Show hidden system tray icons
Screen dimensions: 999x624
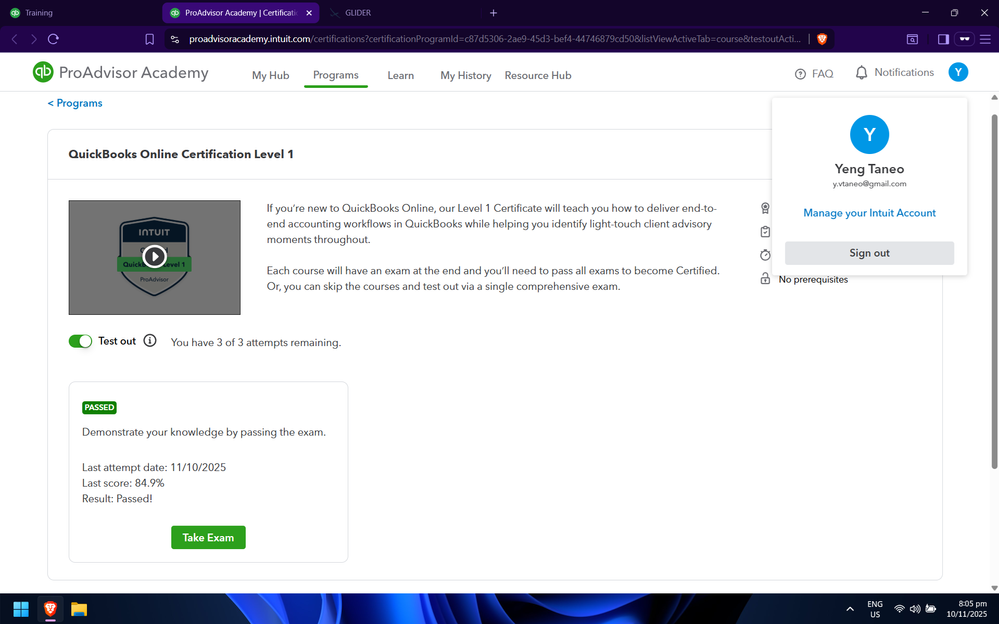point(850,609)
